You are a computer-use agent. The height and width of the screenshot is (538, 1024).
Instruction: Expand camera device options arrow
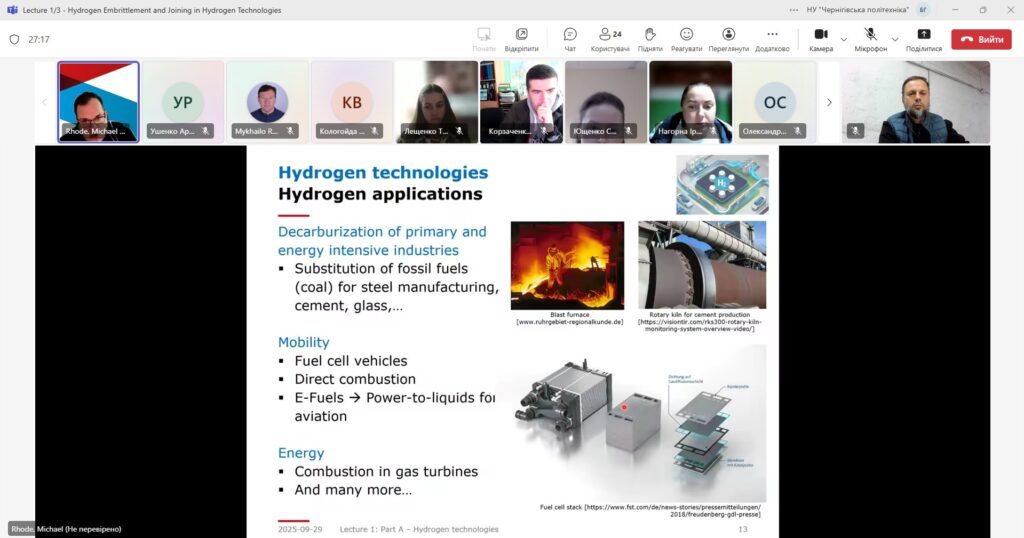tap(844, 40)
